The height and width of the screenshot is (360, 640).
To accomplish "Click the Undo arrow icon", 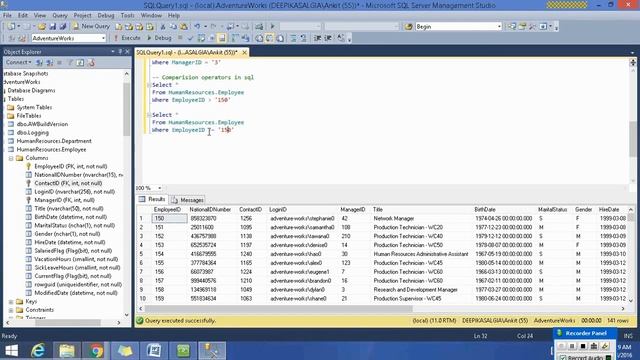I will pyautogui.click(x=197, y=27).
